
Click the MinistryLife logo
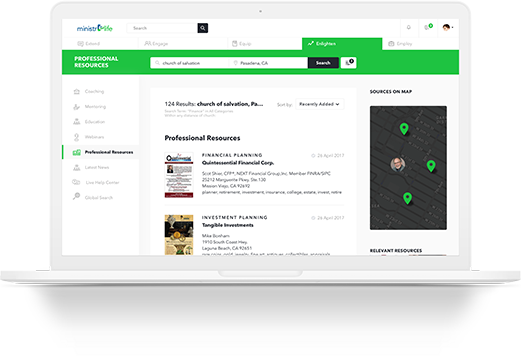point(95,28)
